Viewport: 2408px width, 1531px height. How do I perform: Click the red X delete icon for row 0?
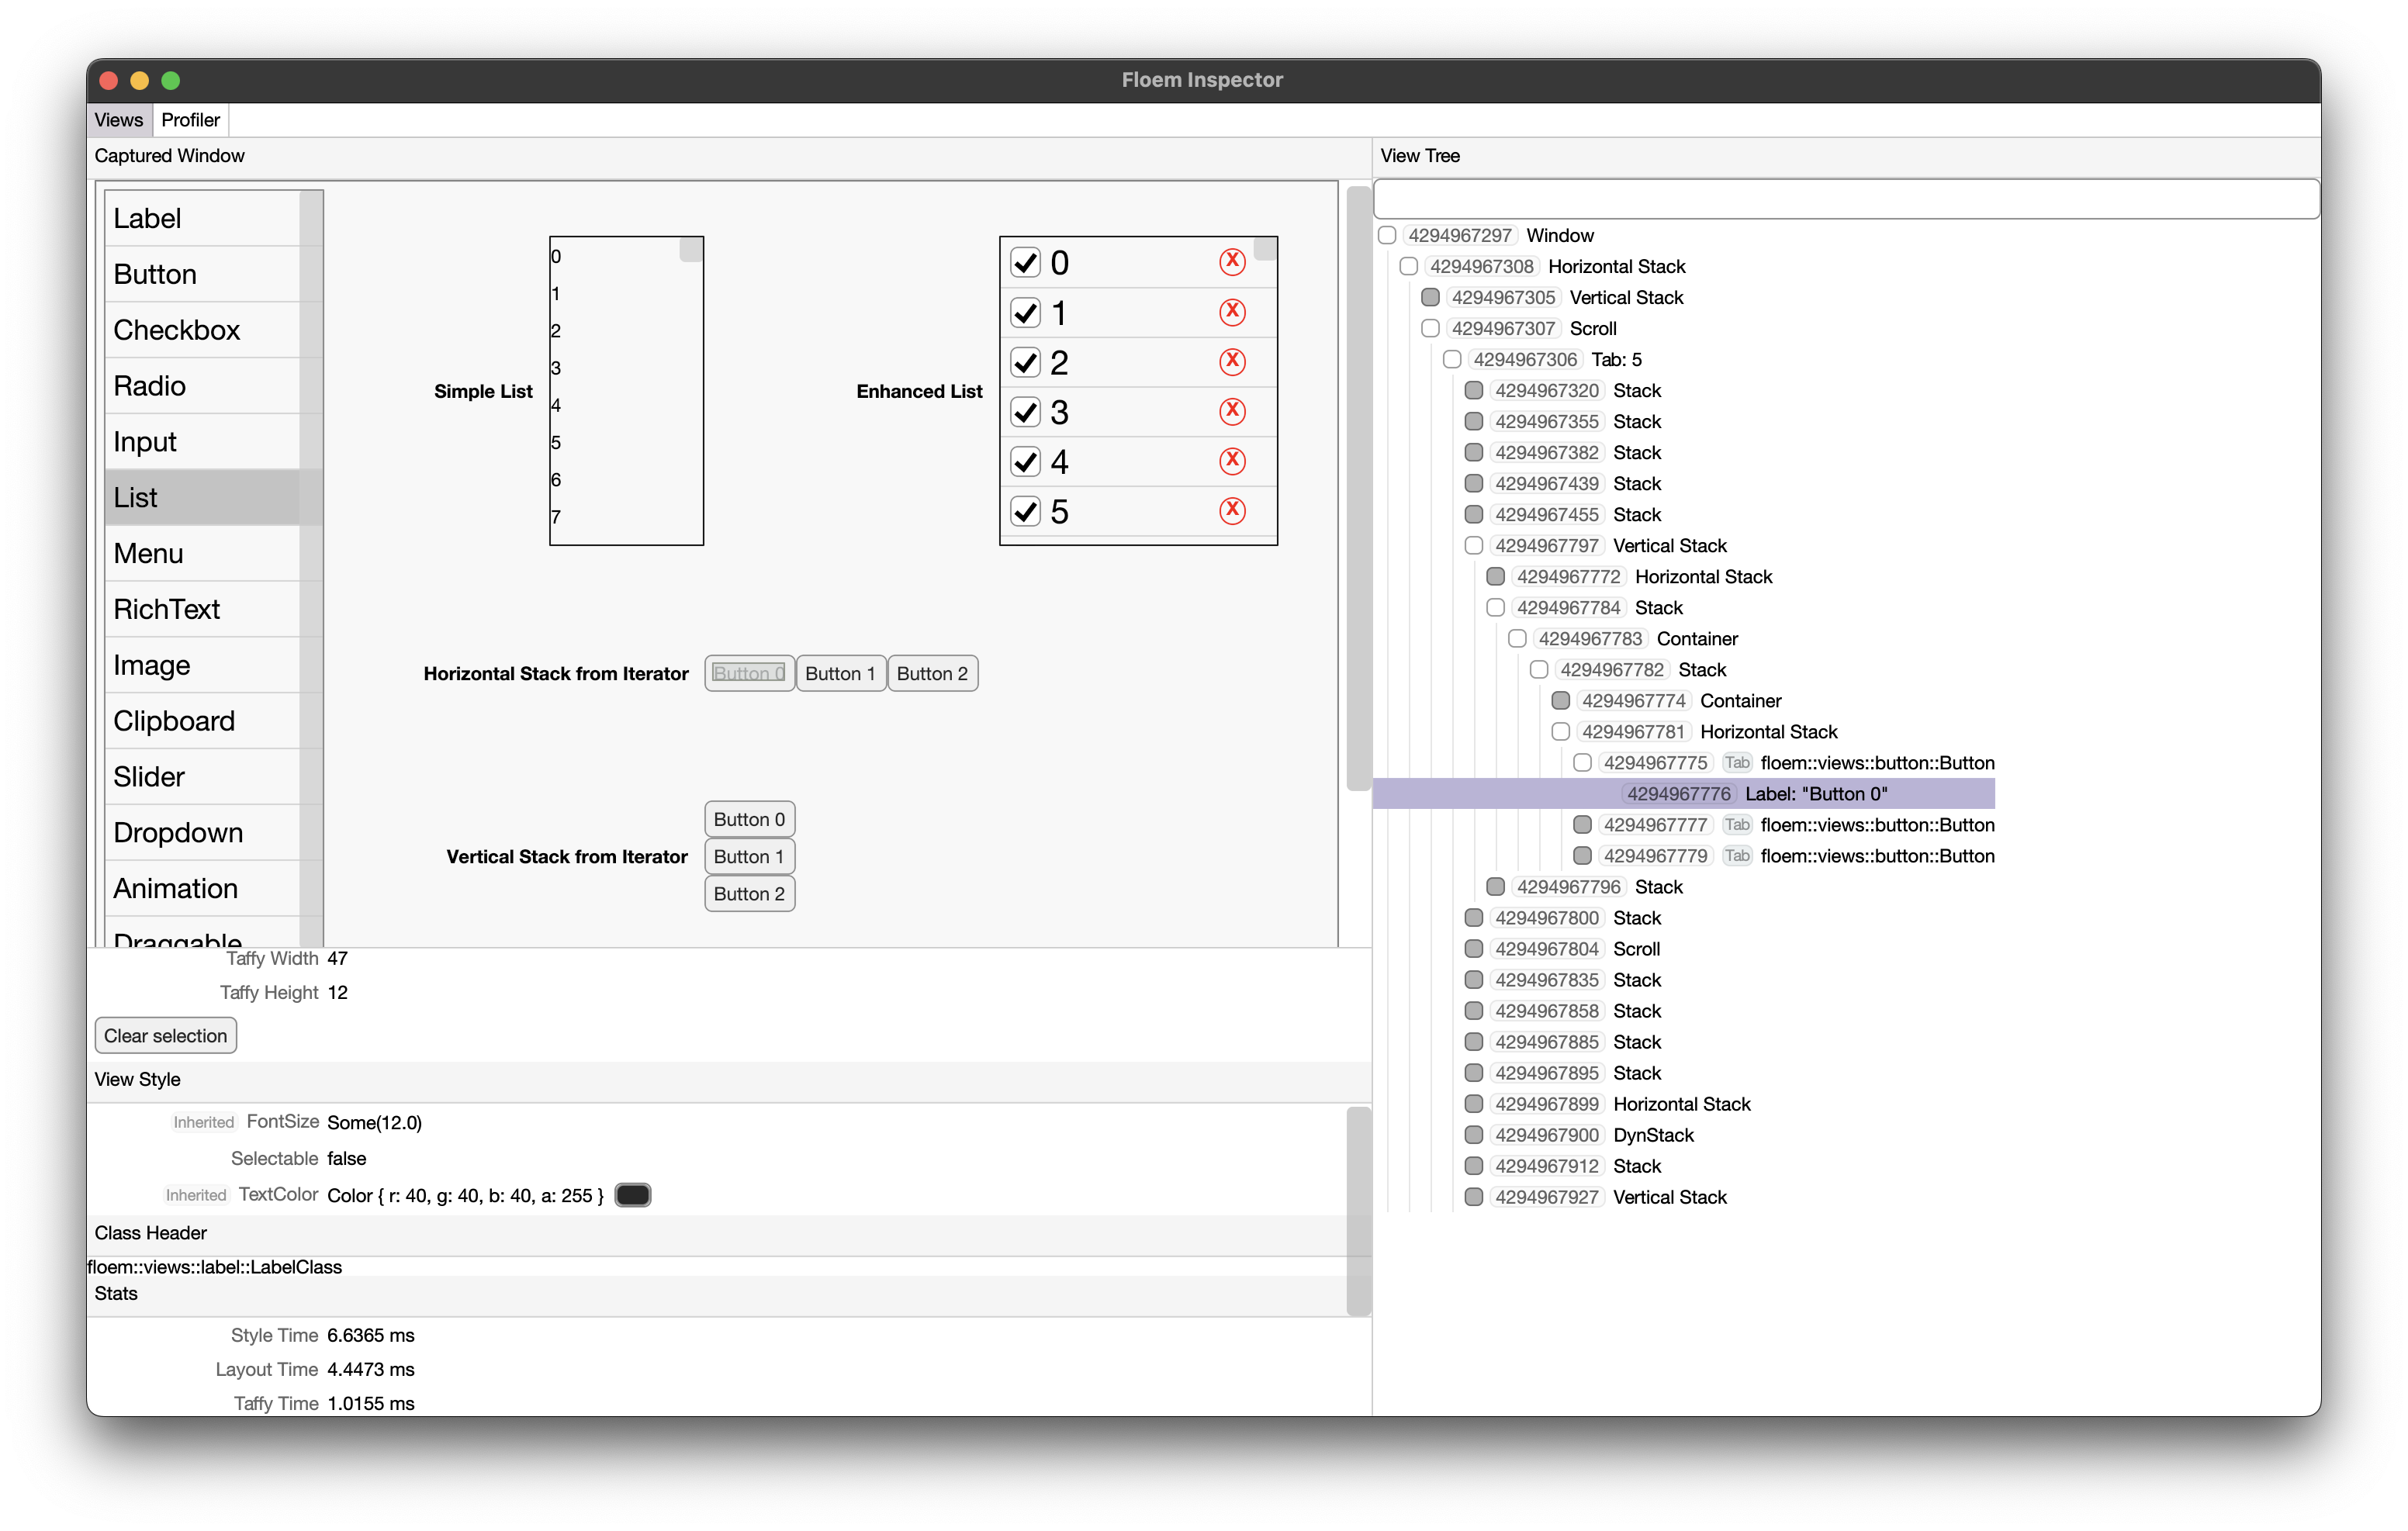1232,262
